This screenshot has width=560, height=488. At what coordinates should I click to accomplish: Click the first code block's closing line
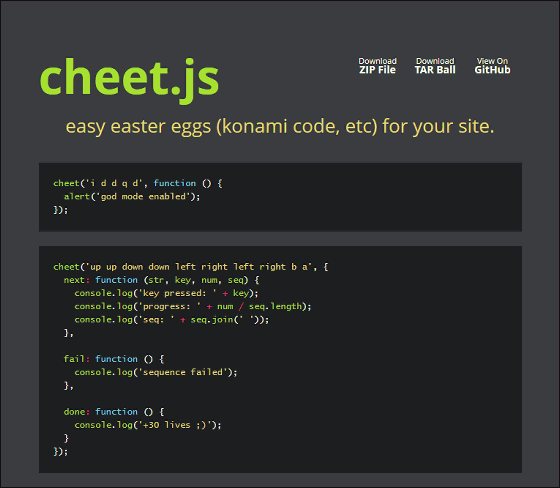(x=61, y=210)
